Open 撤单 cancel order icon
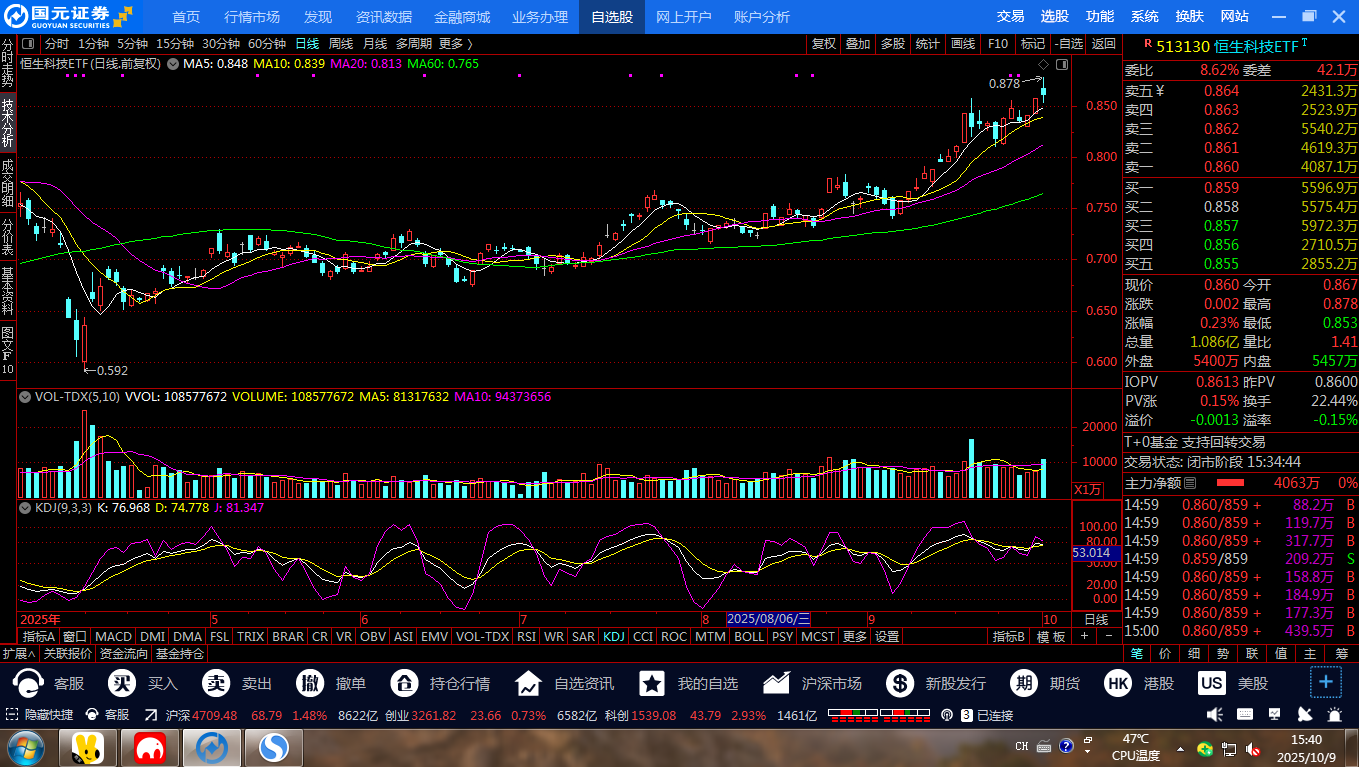This screenshot has width=1359, height=767. click(x=310, y=684)
